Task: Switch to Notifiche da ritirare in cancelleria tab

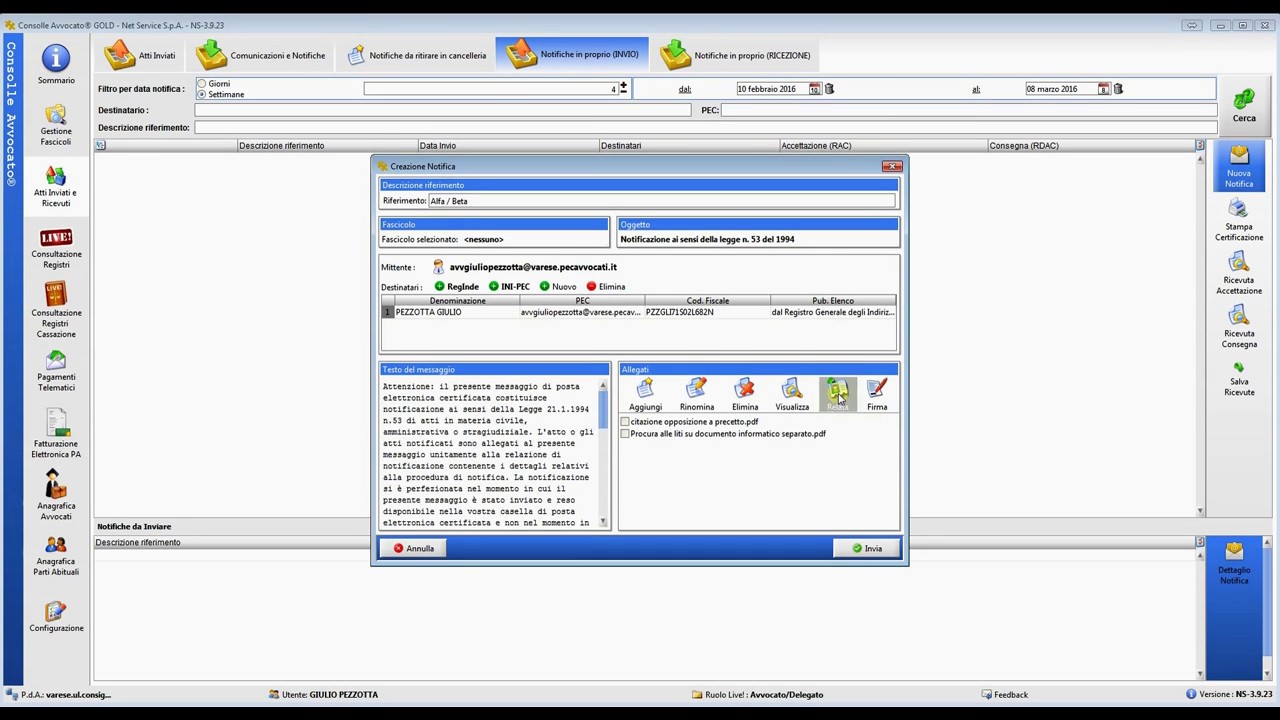Action: coord(416,55)
